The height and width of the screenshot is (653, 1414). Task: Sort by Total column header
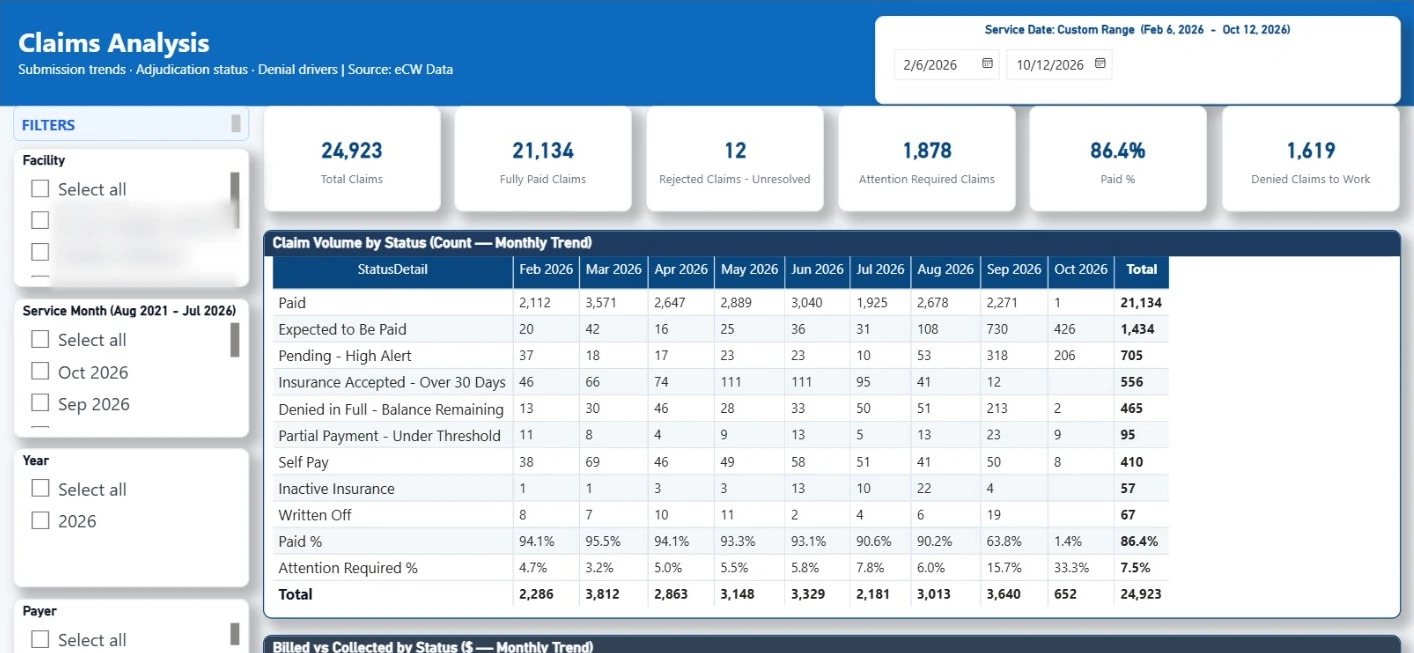click(x=1141, y=270)
